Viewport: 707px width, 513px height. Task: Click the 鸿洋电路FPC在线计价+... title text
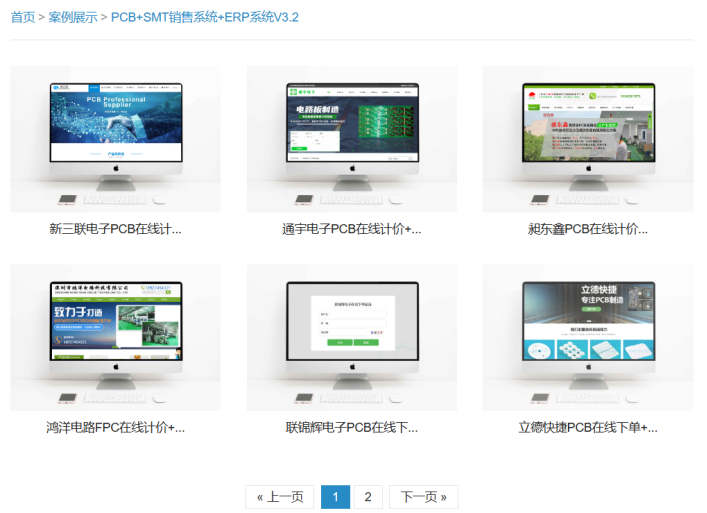(x=115, y=428)
